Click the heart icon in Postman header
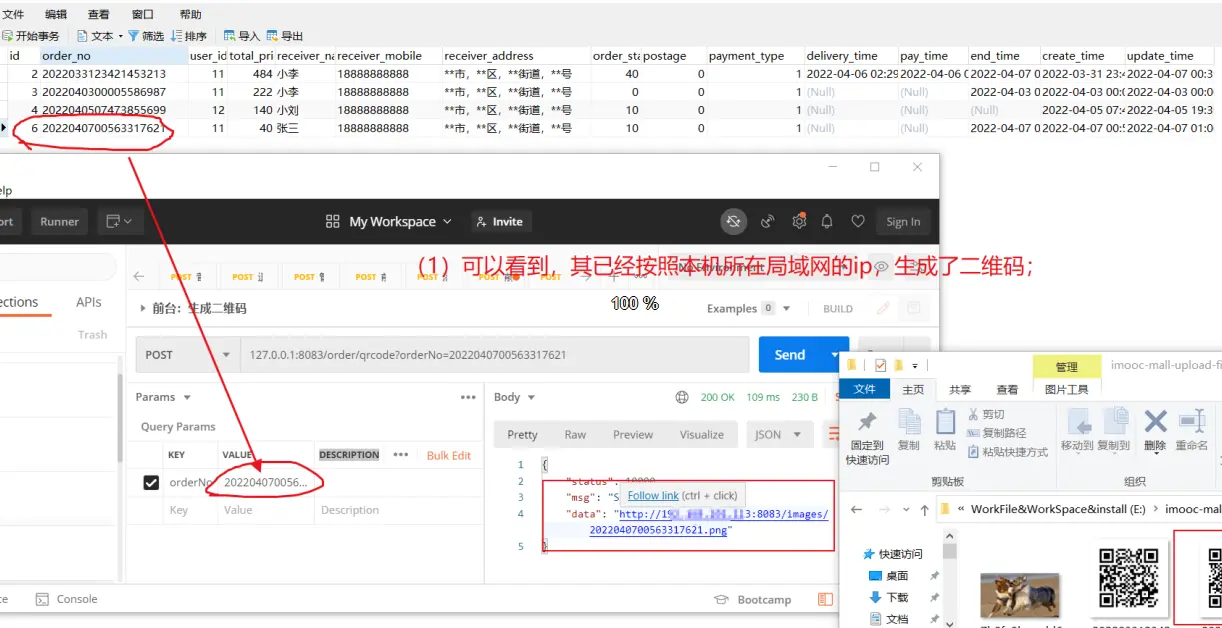The image size is (1222, 628). click(x=857, y=221)
